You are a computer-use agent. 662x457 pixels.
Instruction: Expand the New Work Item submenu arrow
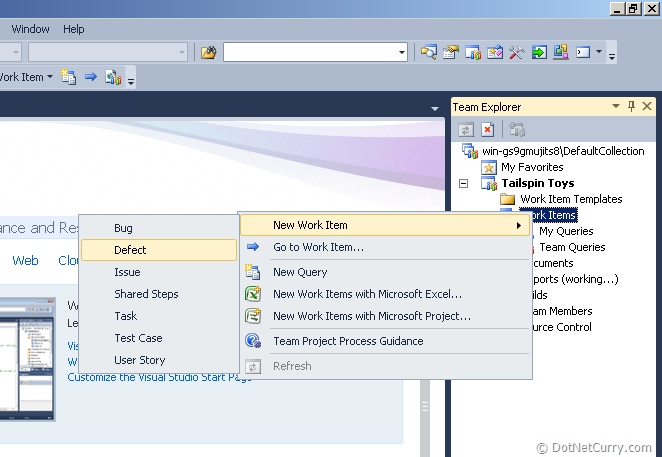(x=519, y=226)
